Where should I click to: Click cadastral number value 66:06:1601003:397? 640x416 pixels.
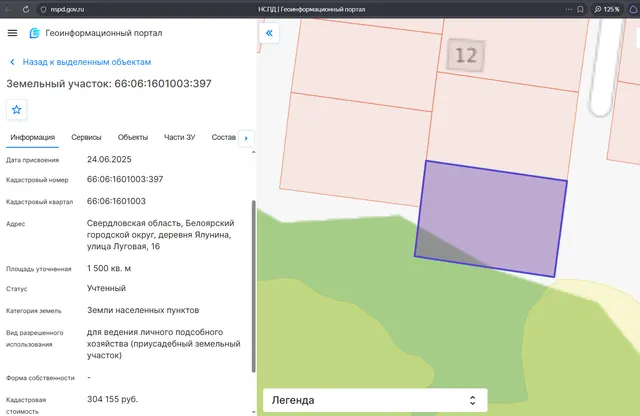125,179
